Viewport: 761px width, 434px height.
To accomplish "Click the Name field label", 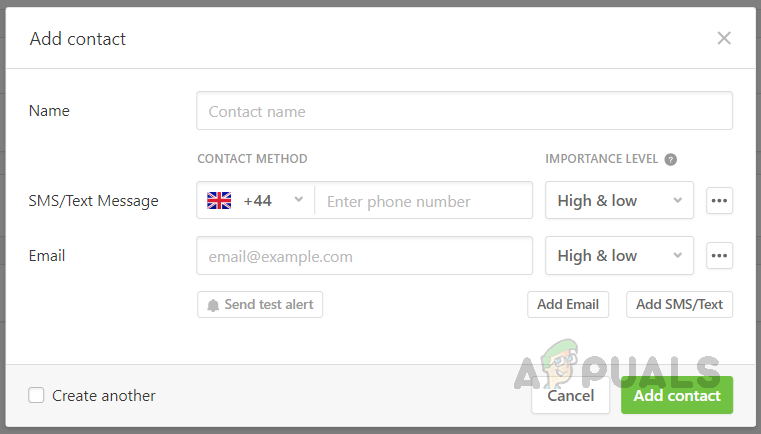I will point(50,111).
